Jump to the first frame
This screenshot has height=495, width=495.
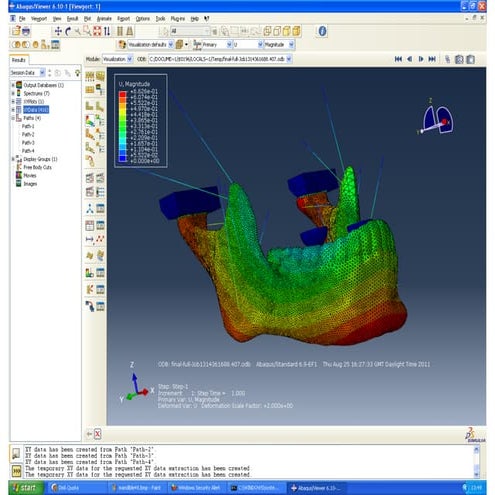[398, 59]
